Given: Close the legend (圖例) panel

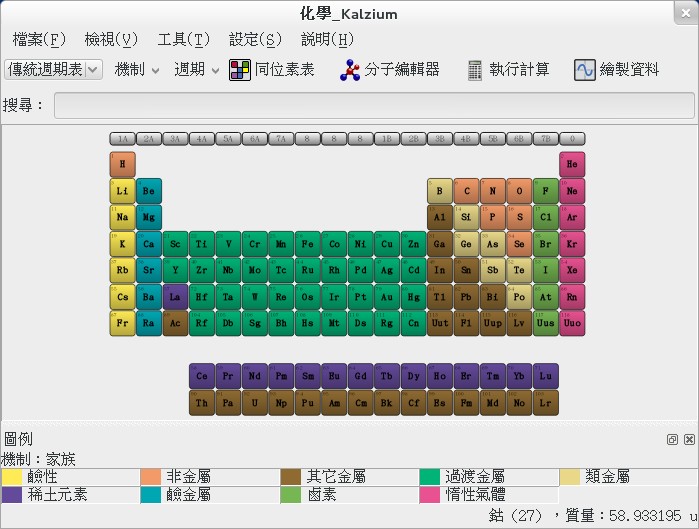Looking at the screenshot, I should point(689,439).
